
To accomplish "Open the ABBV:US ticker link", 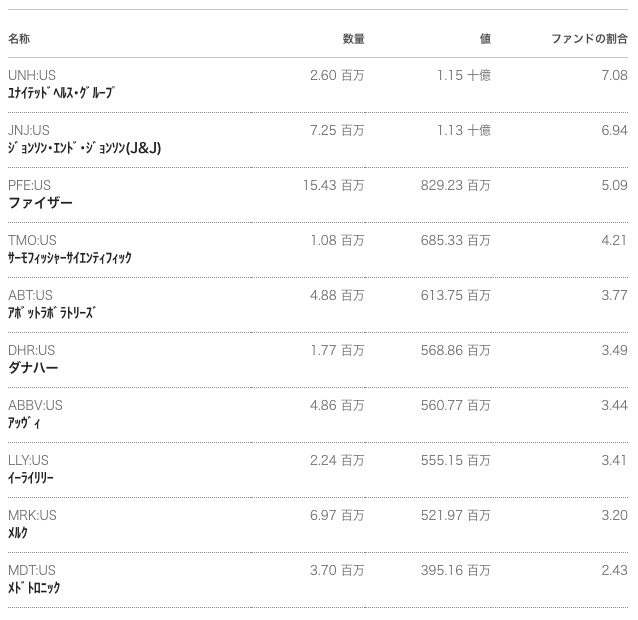I will [x=35, y=405].
